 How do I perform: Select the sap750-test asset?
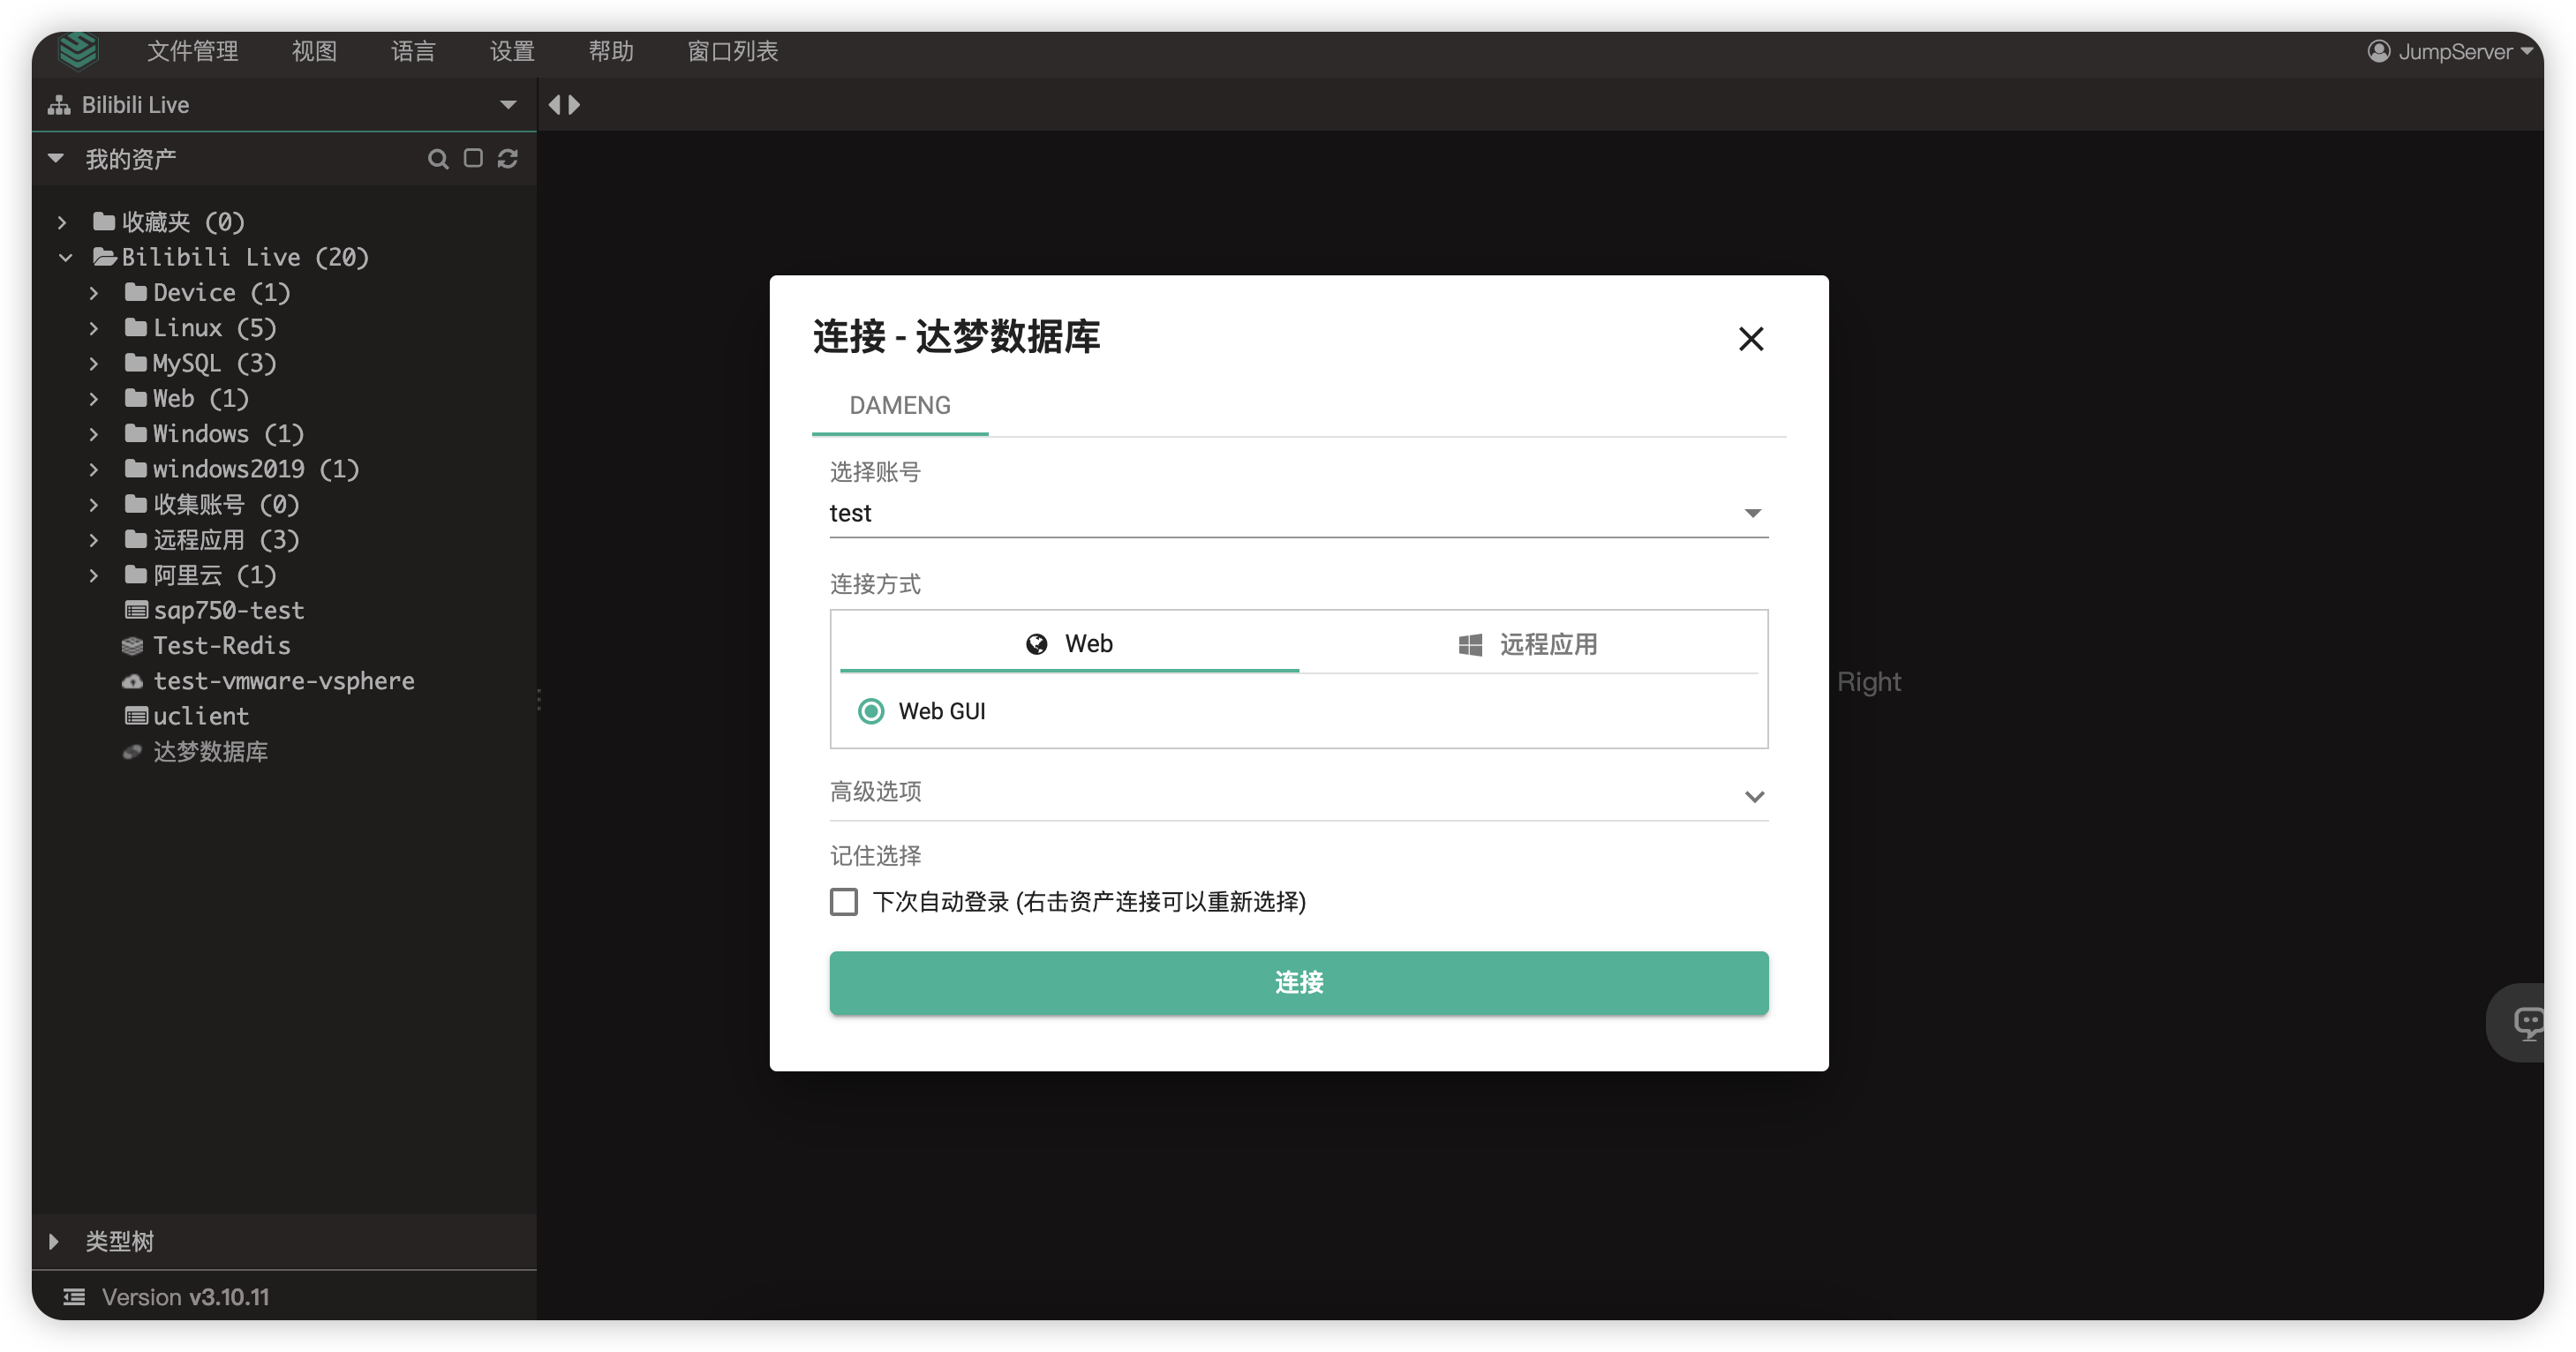228,610
